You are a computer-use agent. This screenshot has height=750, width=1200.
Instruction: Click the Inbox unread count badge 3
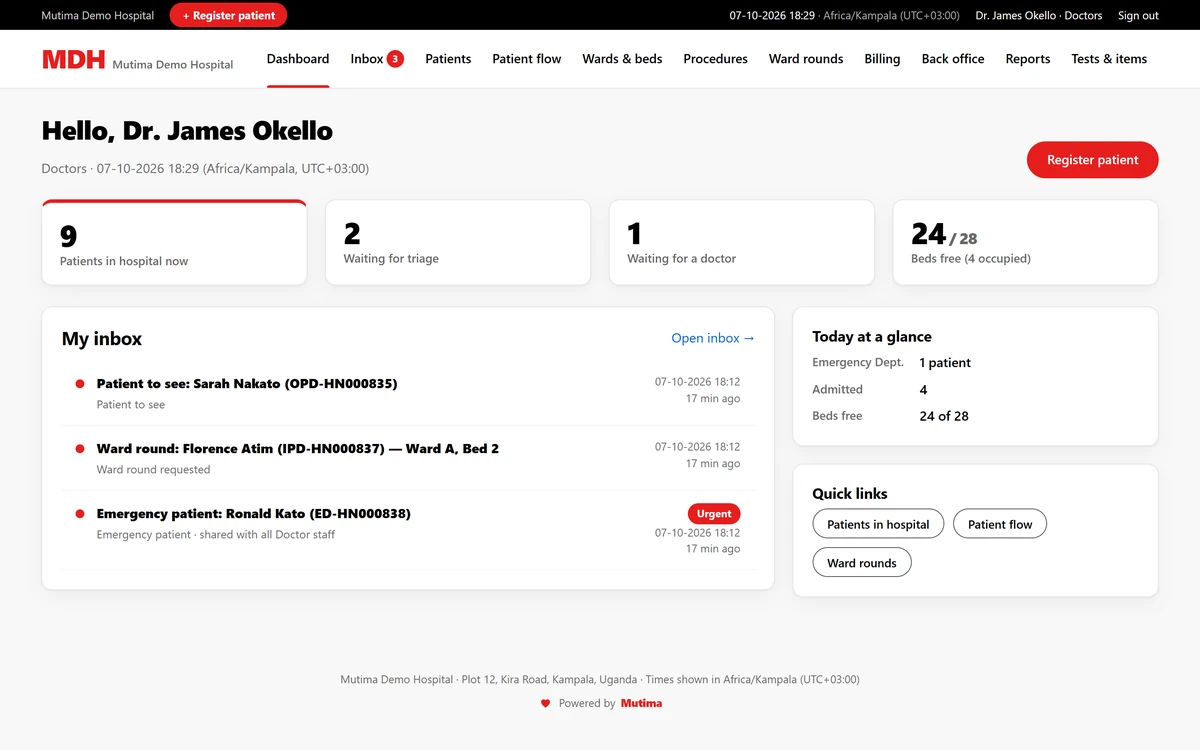tap(395, 59)
